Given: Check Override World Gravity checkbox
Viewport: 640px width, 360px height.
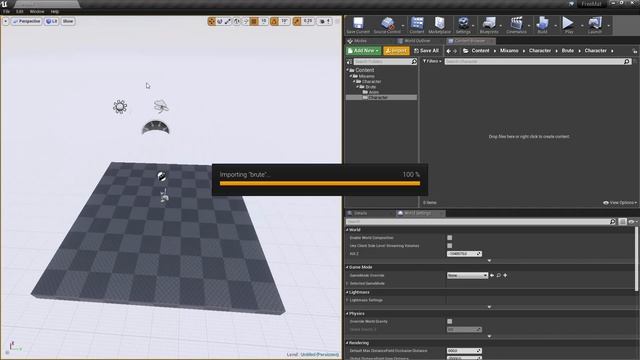Looking at the screenshot, I should [x=449, y=322].
